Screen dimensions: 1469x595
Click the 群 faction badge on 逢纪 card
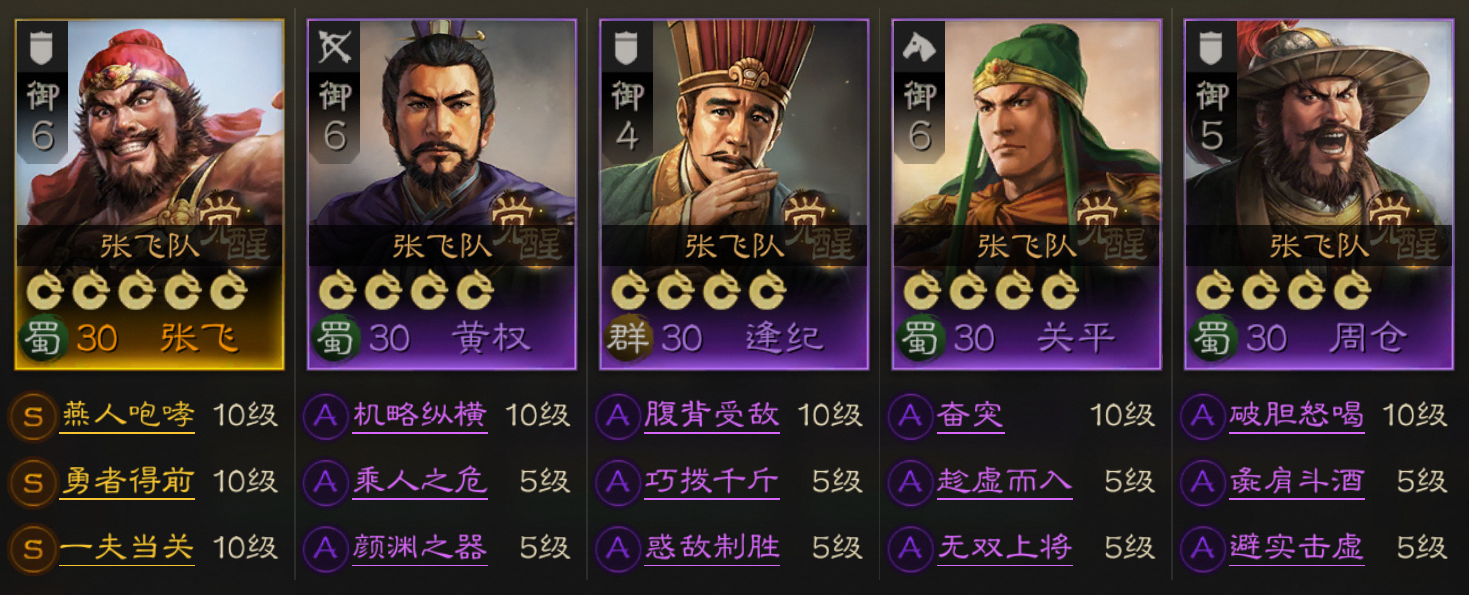click(x=626, y=339)
